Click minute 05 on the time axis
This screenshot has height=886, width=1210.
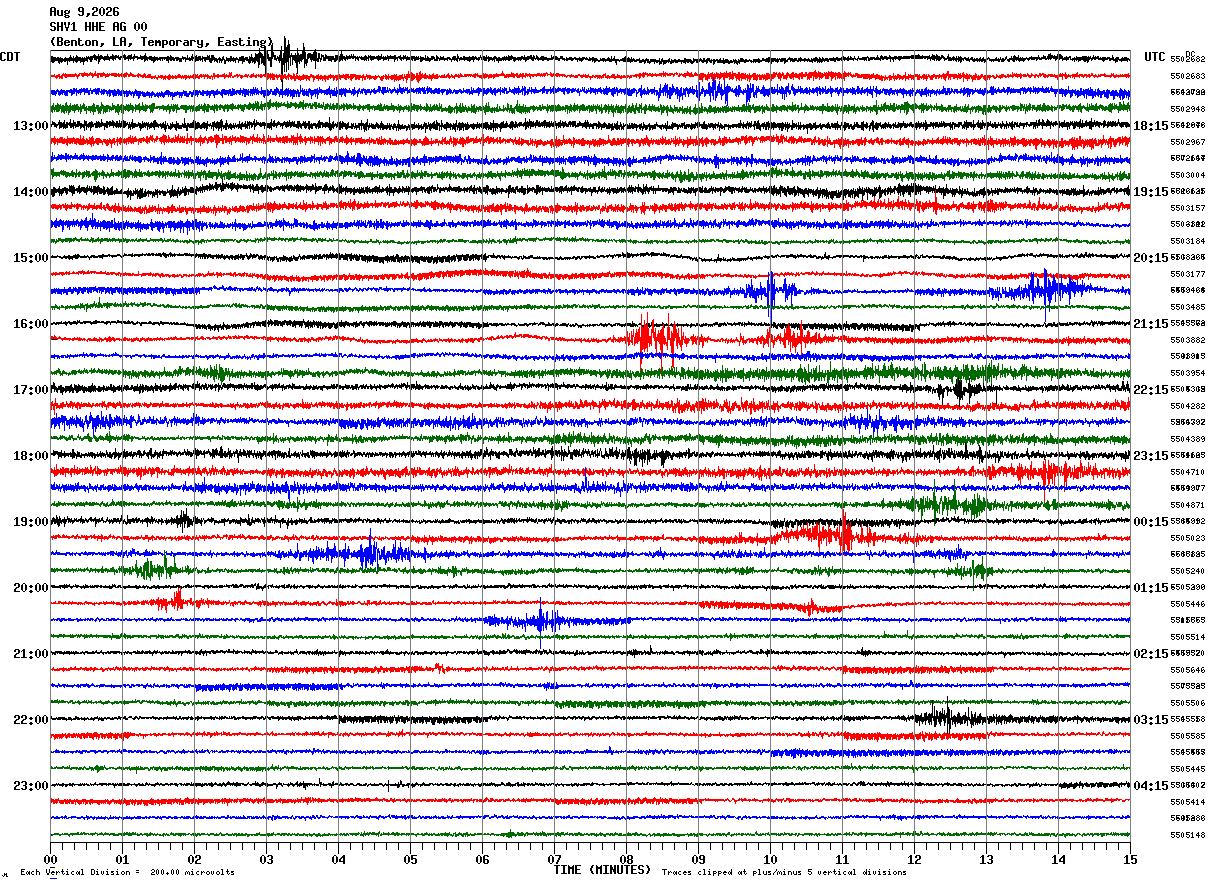coord(410,859)
